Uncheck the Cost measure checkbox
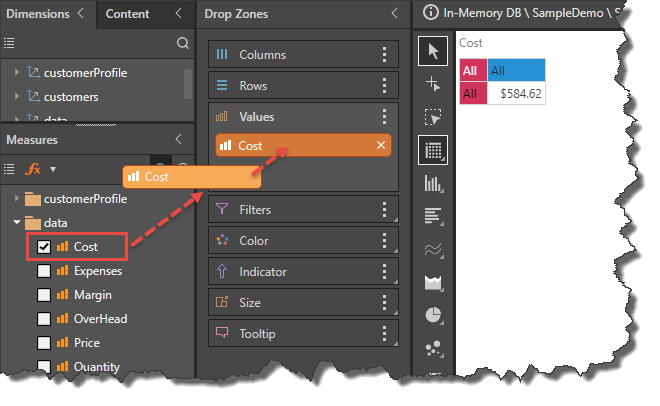660x406 pixels. tap(44, 246)
